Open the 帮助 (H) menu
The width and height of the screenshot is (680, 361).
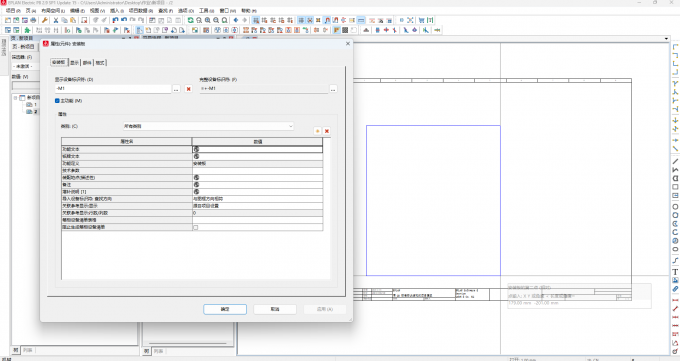[x=248, y=11]
